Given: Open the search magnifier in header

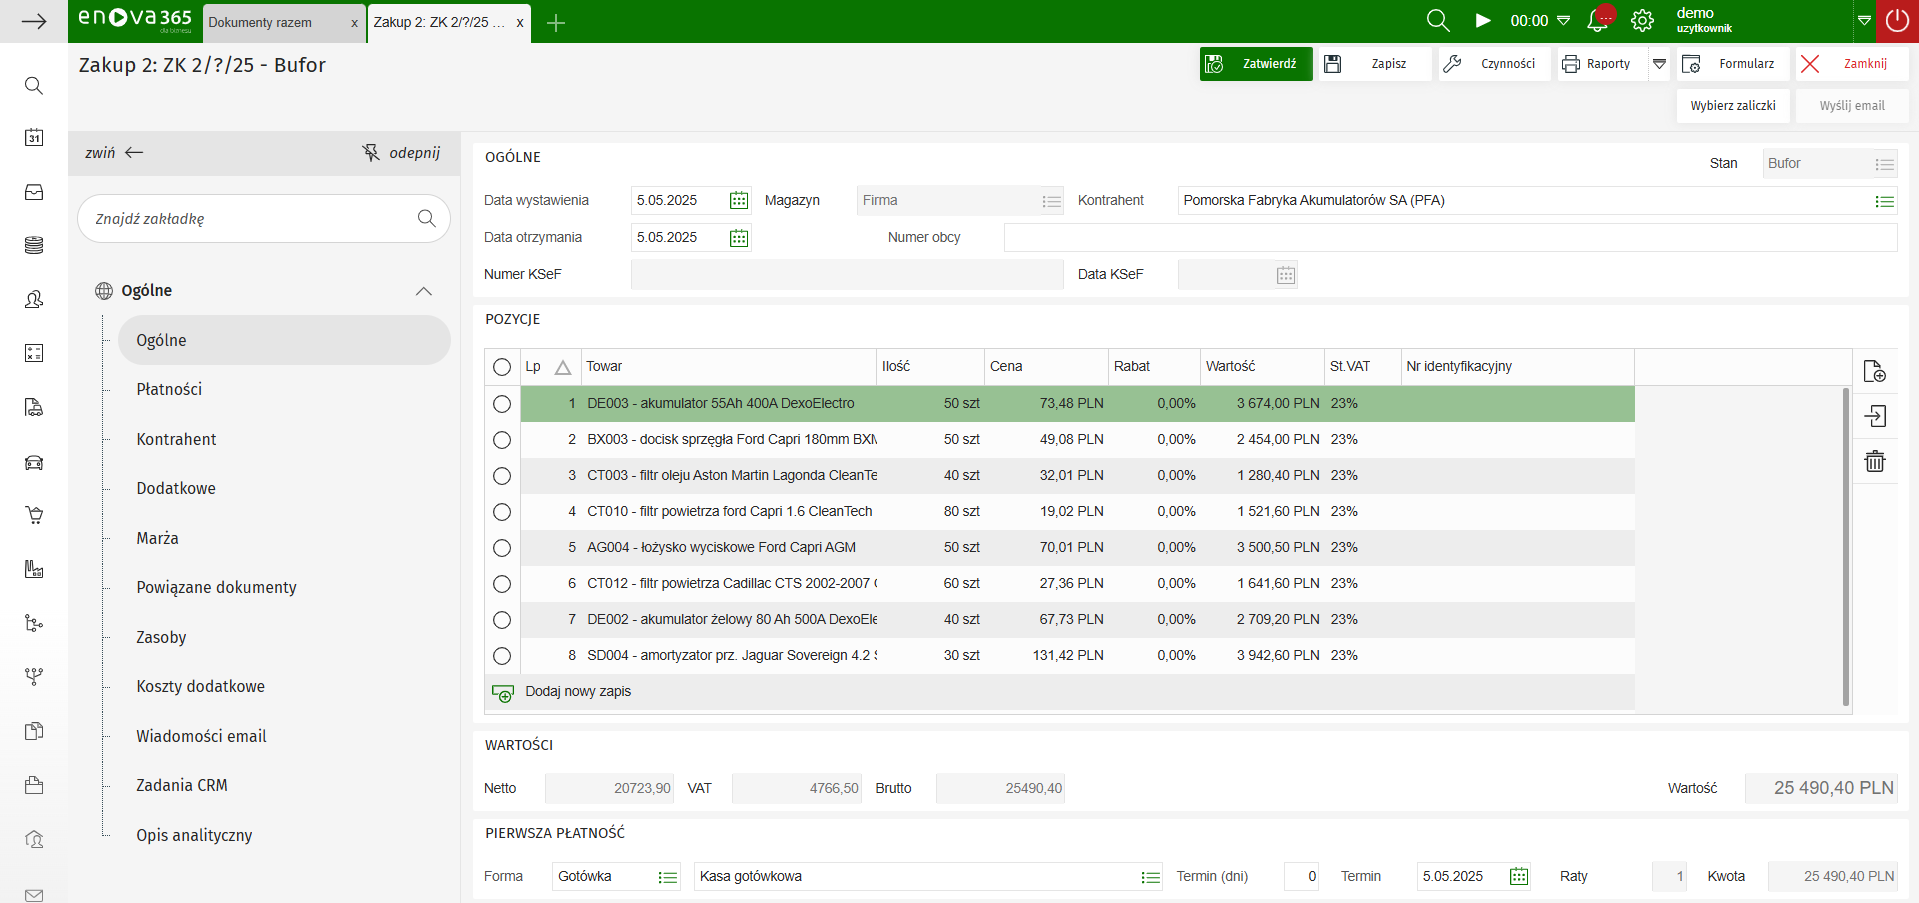Looking at the screenshot, I should click(1437, 21).
